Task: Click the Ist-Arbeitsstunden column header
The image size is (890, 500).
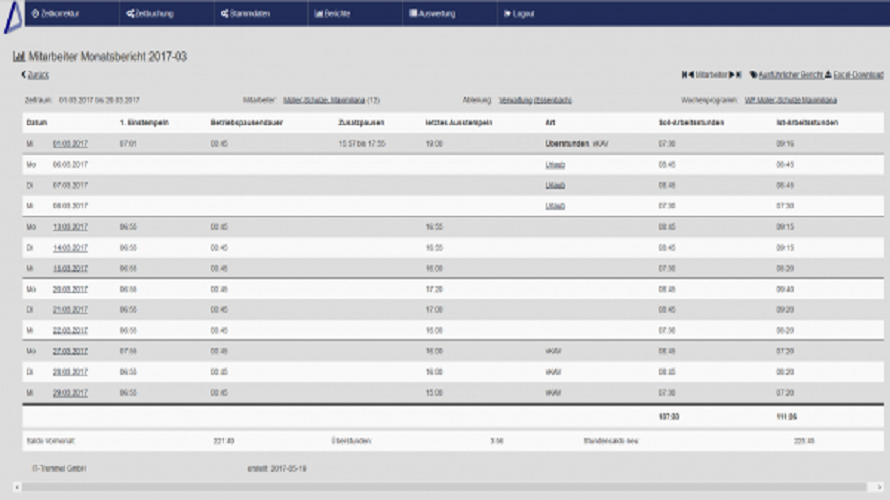Action: tap(807, 123)
